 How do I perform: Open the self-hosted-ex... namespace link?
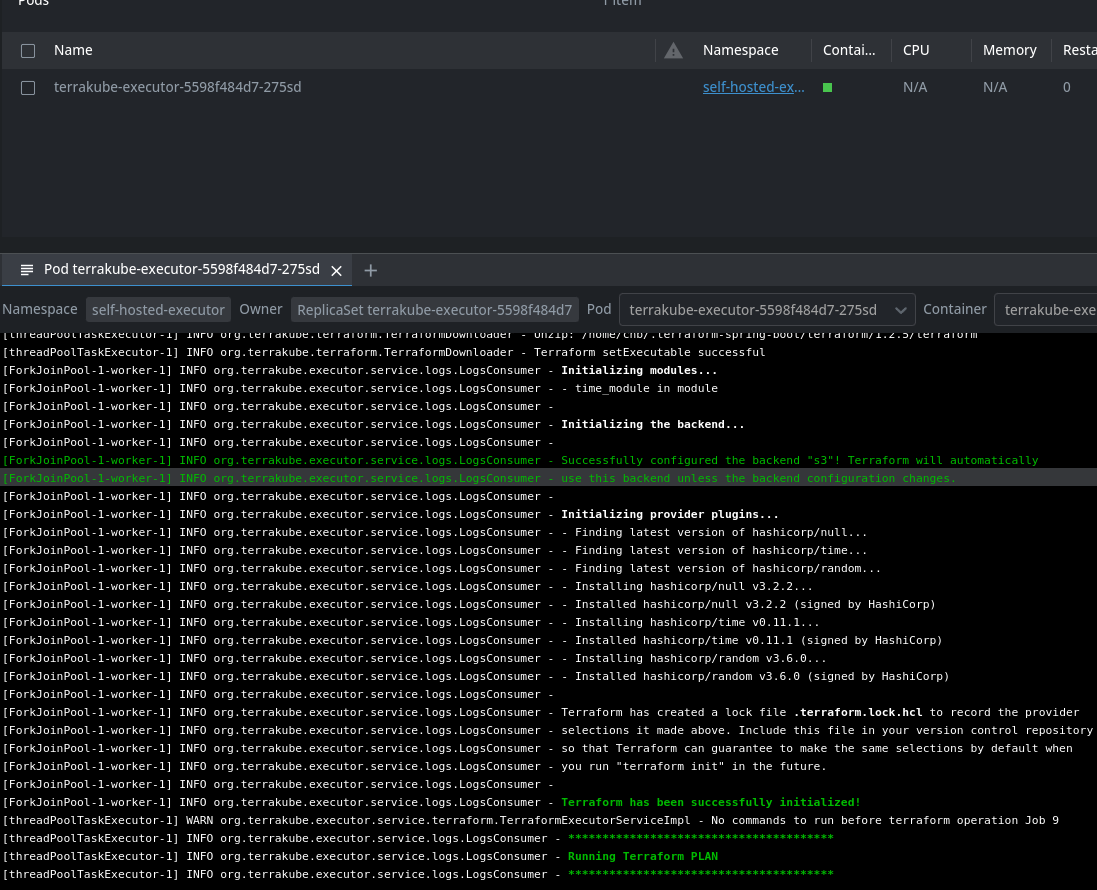click(x=753, y=87)
